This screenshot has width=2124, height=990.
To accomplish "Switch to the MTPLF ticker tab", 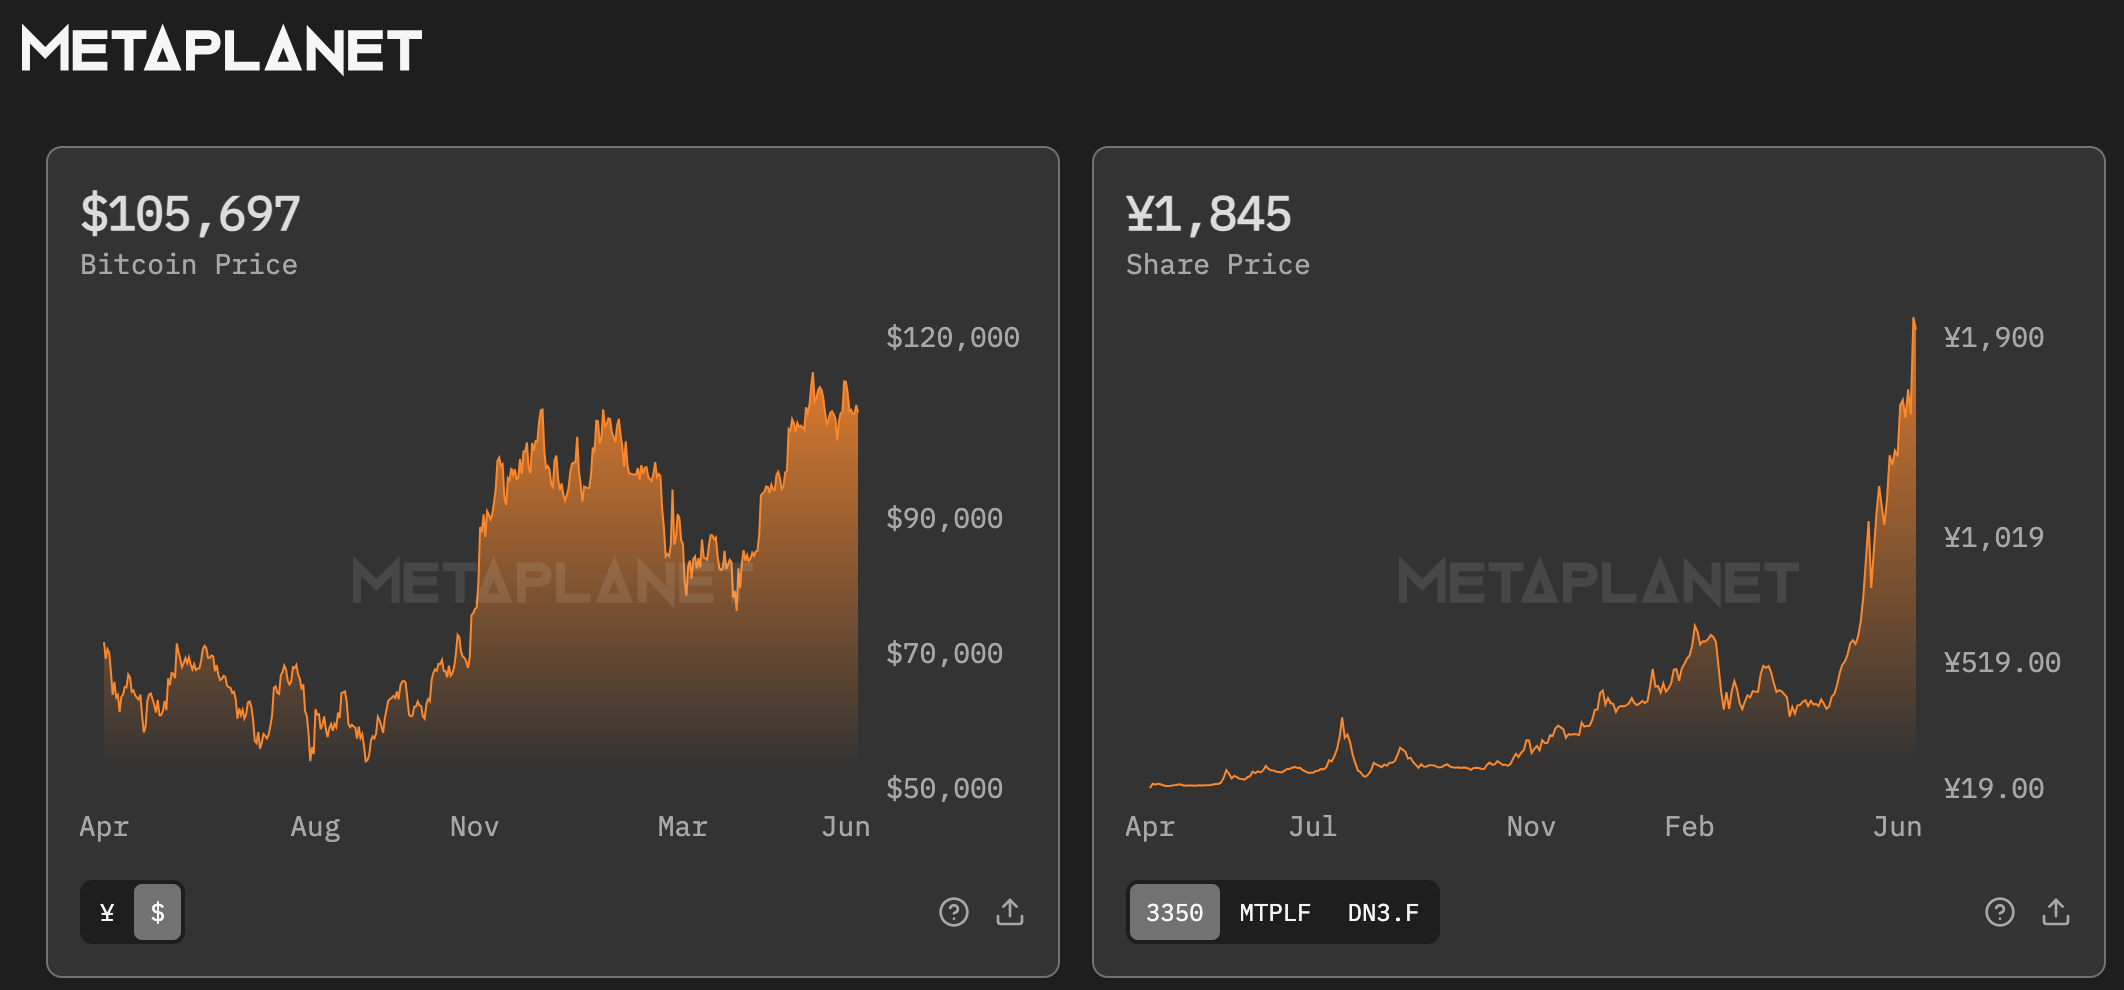I will pos(1275,912).
